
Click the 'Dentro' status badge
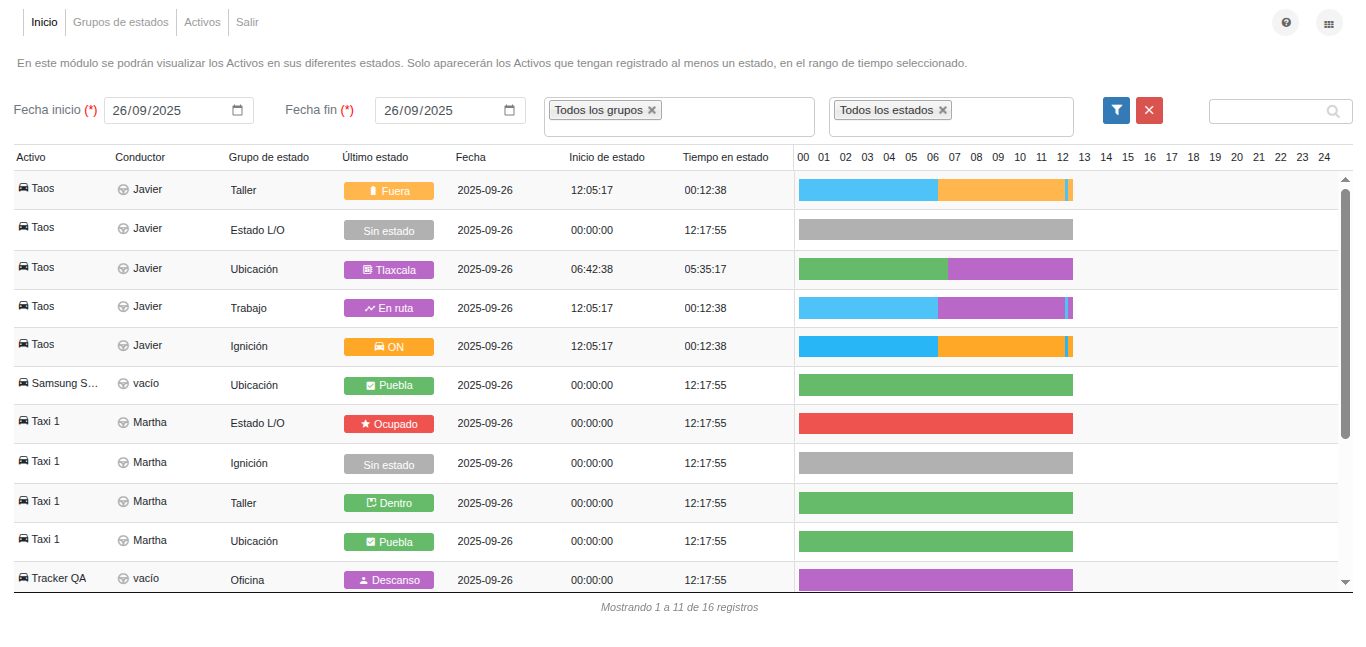coord(389,503)
